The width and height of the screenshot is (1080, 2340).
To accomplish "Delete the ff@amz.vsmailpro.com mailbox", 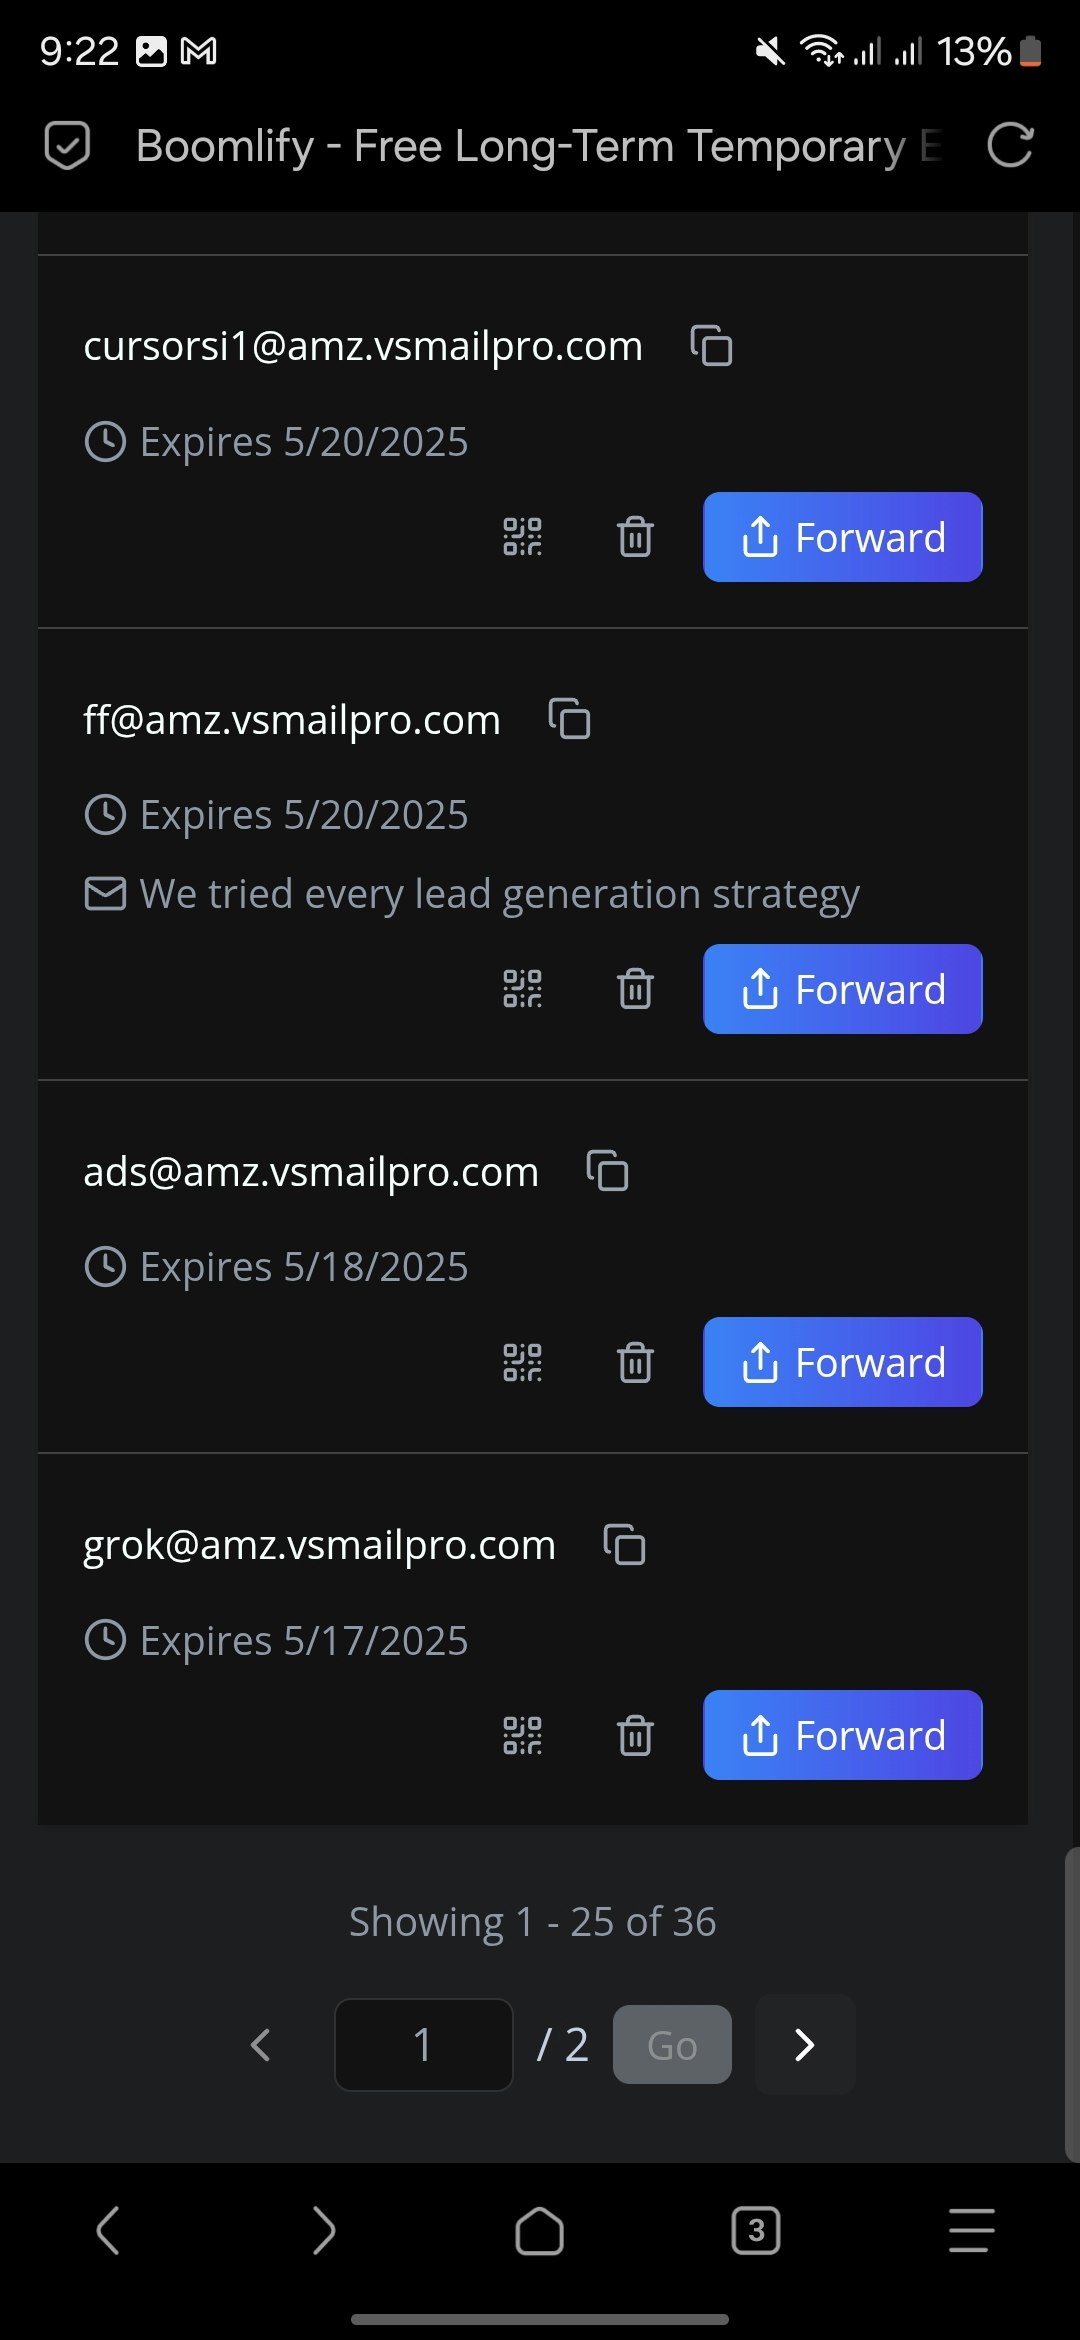I will click(635, 989).
